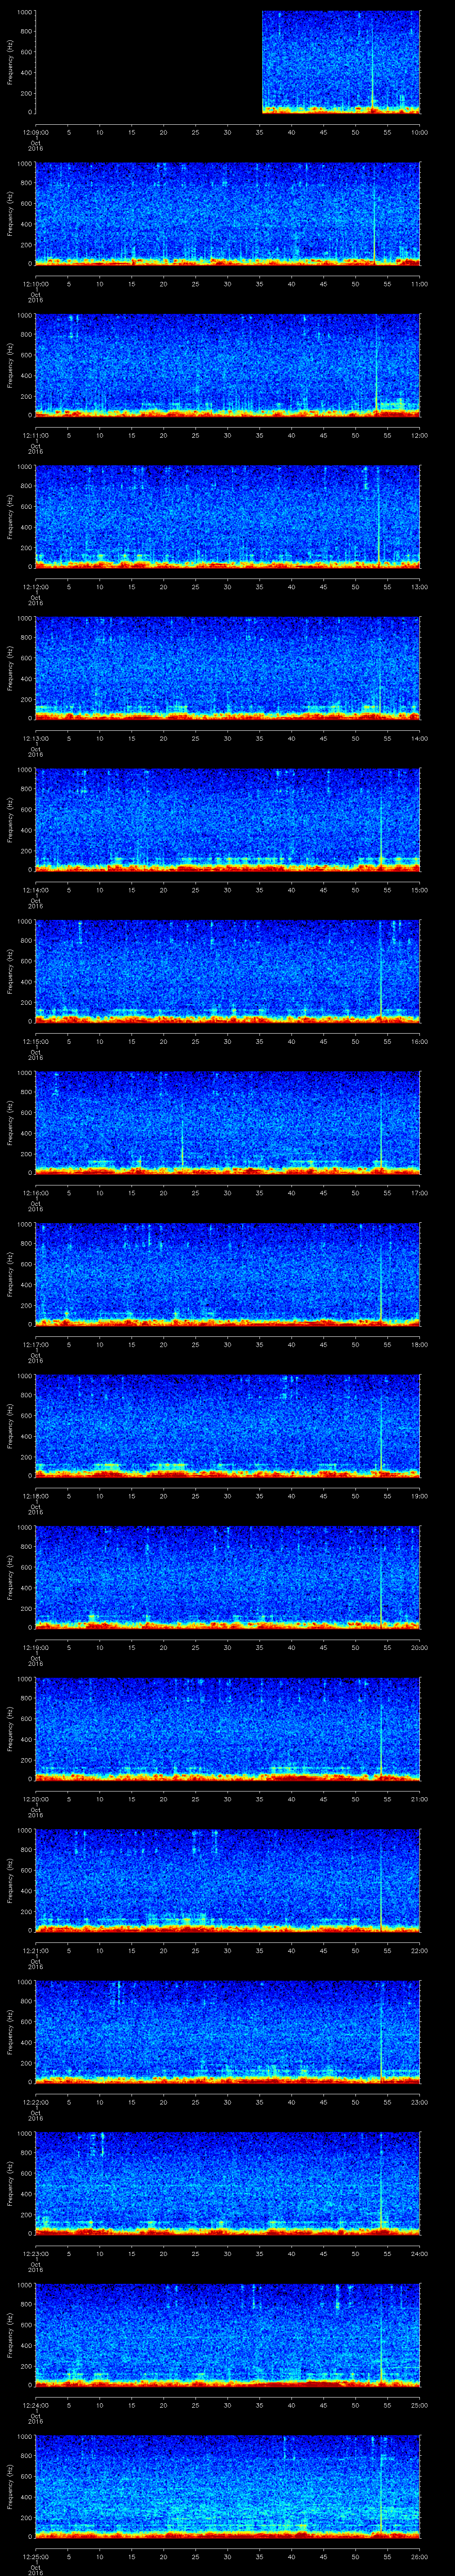The width and height of the screenshot is (455, 2576).
Task: Click the 1000 Hz tick on 12:12:00 spectrogram
Action: (24, 467)
